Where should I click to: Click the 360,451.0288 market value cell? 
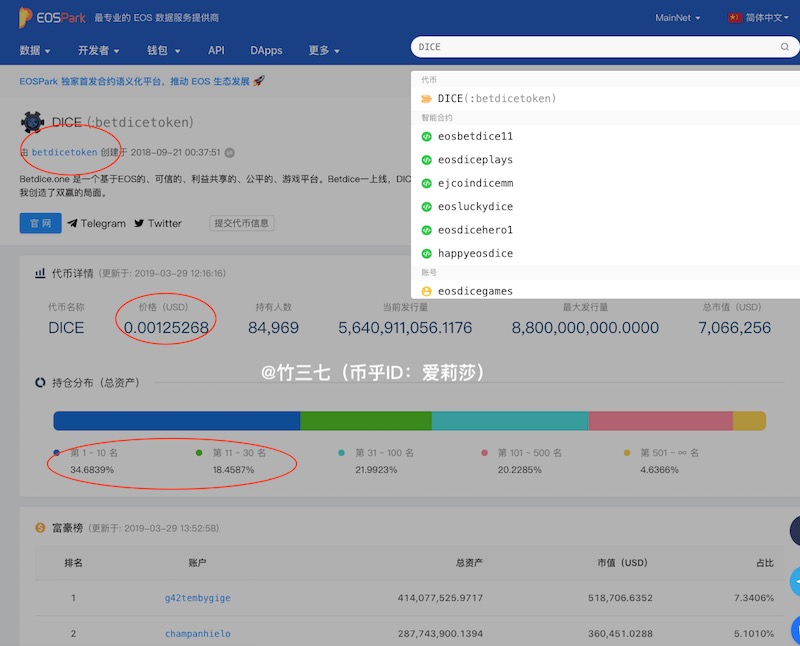click(x=620, y=634)
